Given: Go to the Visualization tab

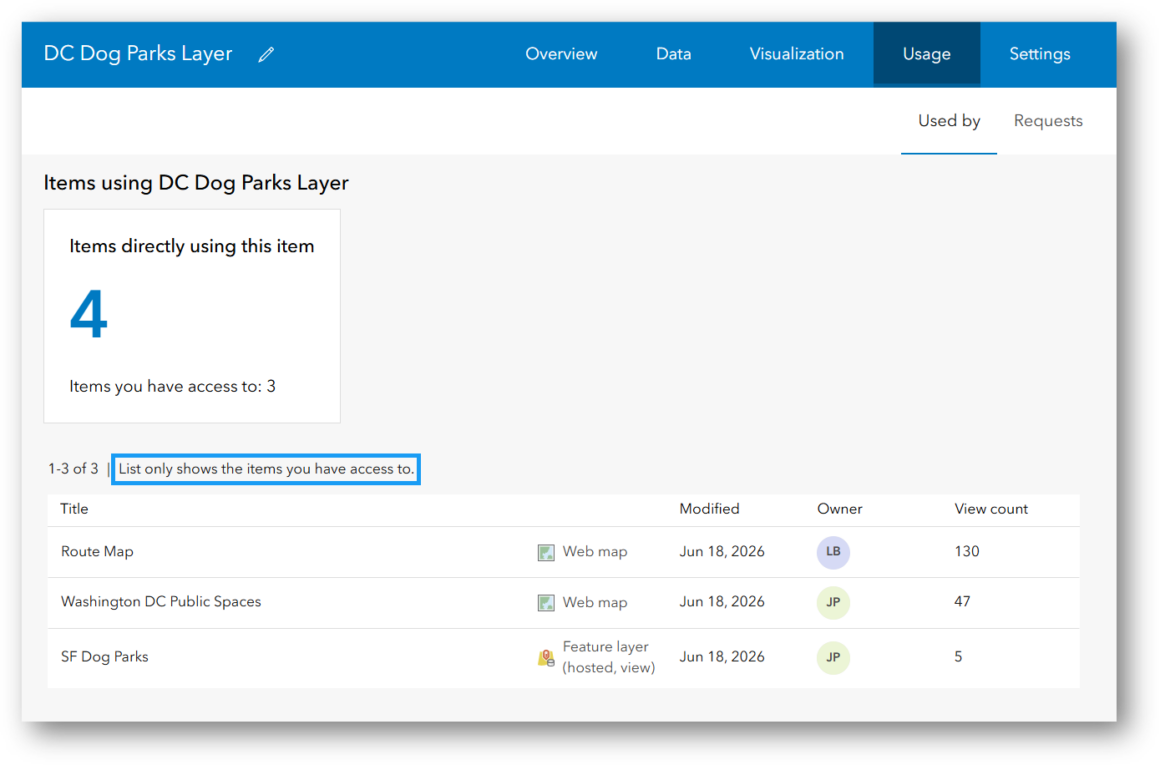Looking at the screenshot, I should coord(796,54).
